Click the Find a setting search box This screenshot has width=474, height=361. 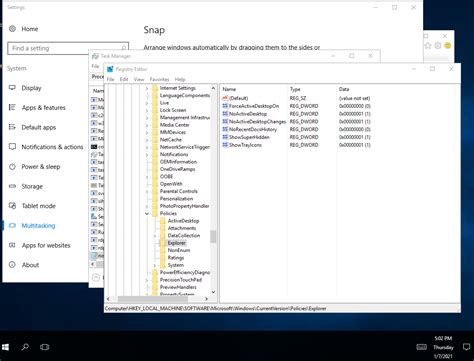[x=68, y=48]
